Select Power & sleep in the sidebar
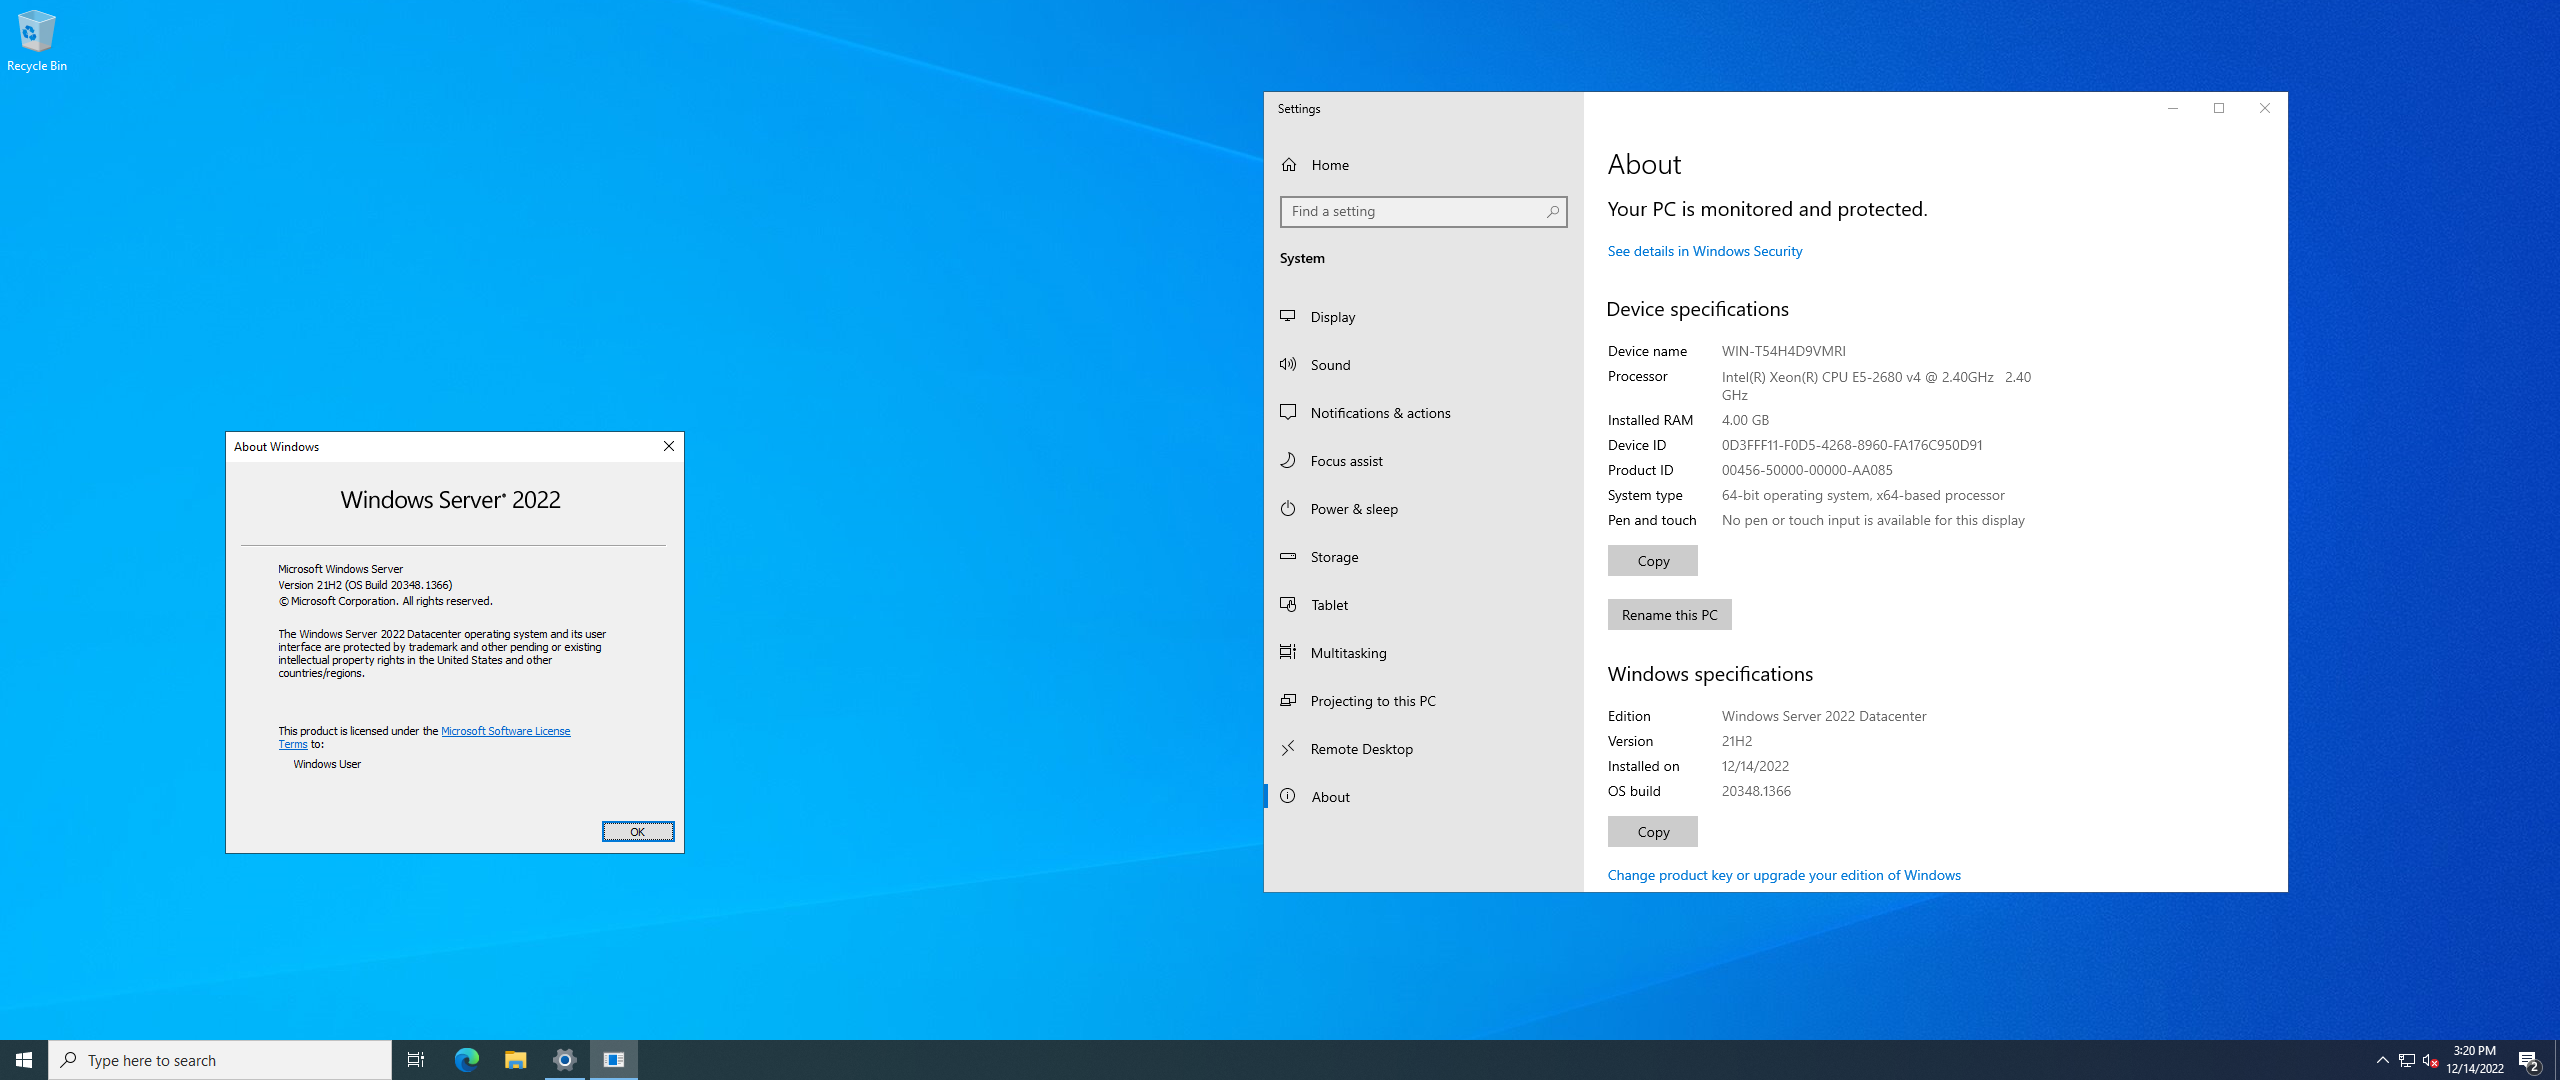The height and width of the screenshot is (1080, 2560). [x=1423, y=509]
